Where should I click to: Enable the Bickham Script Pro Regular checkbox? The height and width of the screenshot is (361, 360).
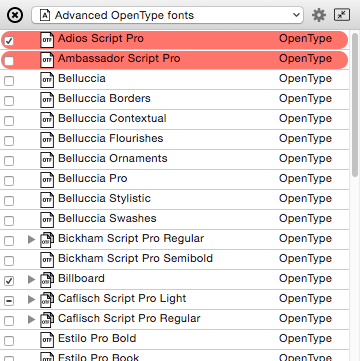coord(9,241)
